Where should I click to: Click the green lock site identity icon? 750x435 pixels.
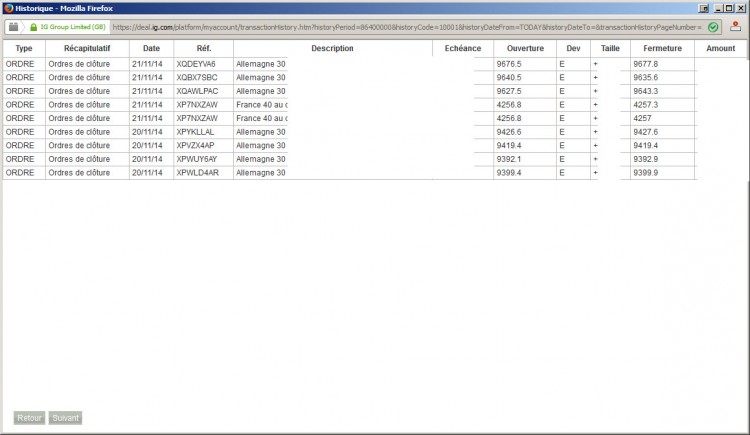pos(33,27)
